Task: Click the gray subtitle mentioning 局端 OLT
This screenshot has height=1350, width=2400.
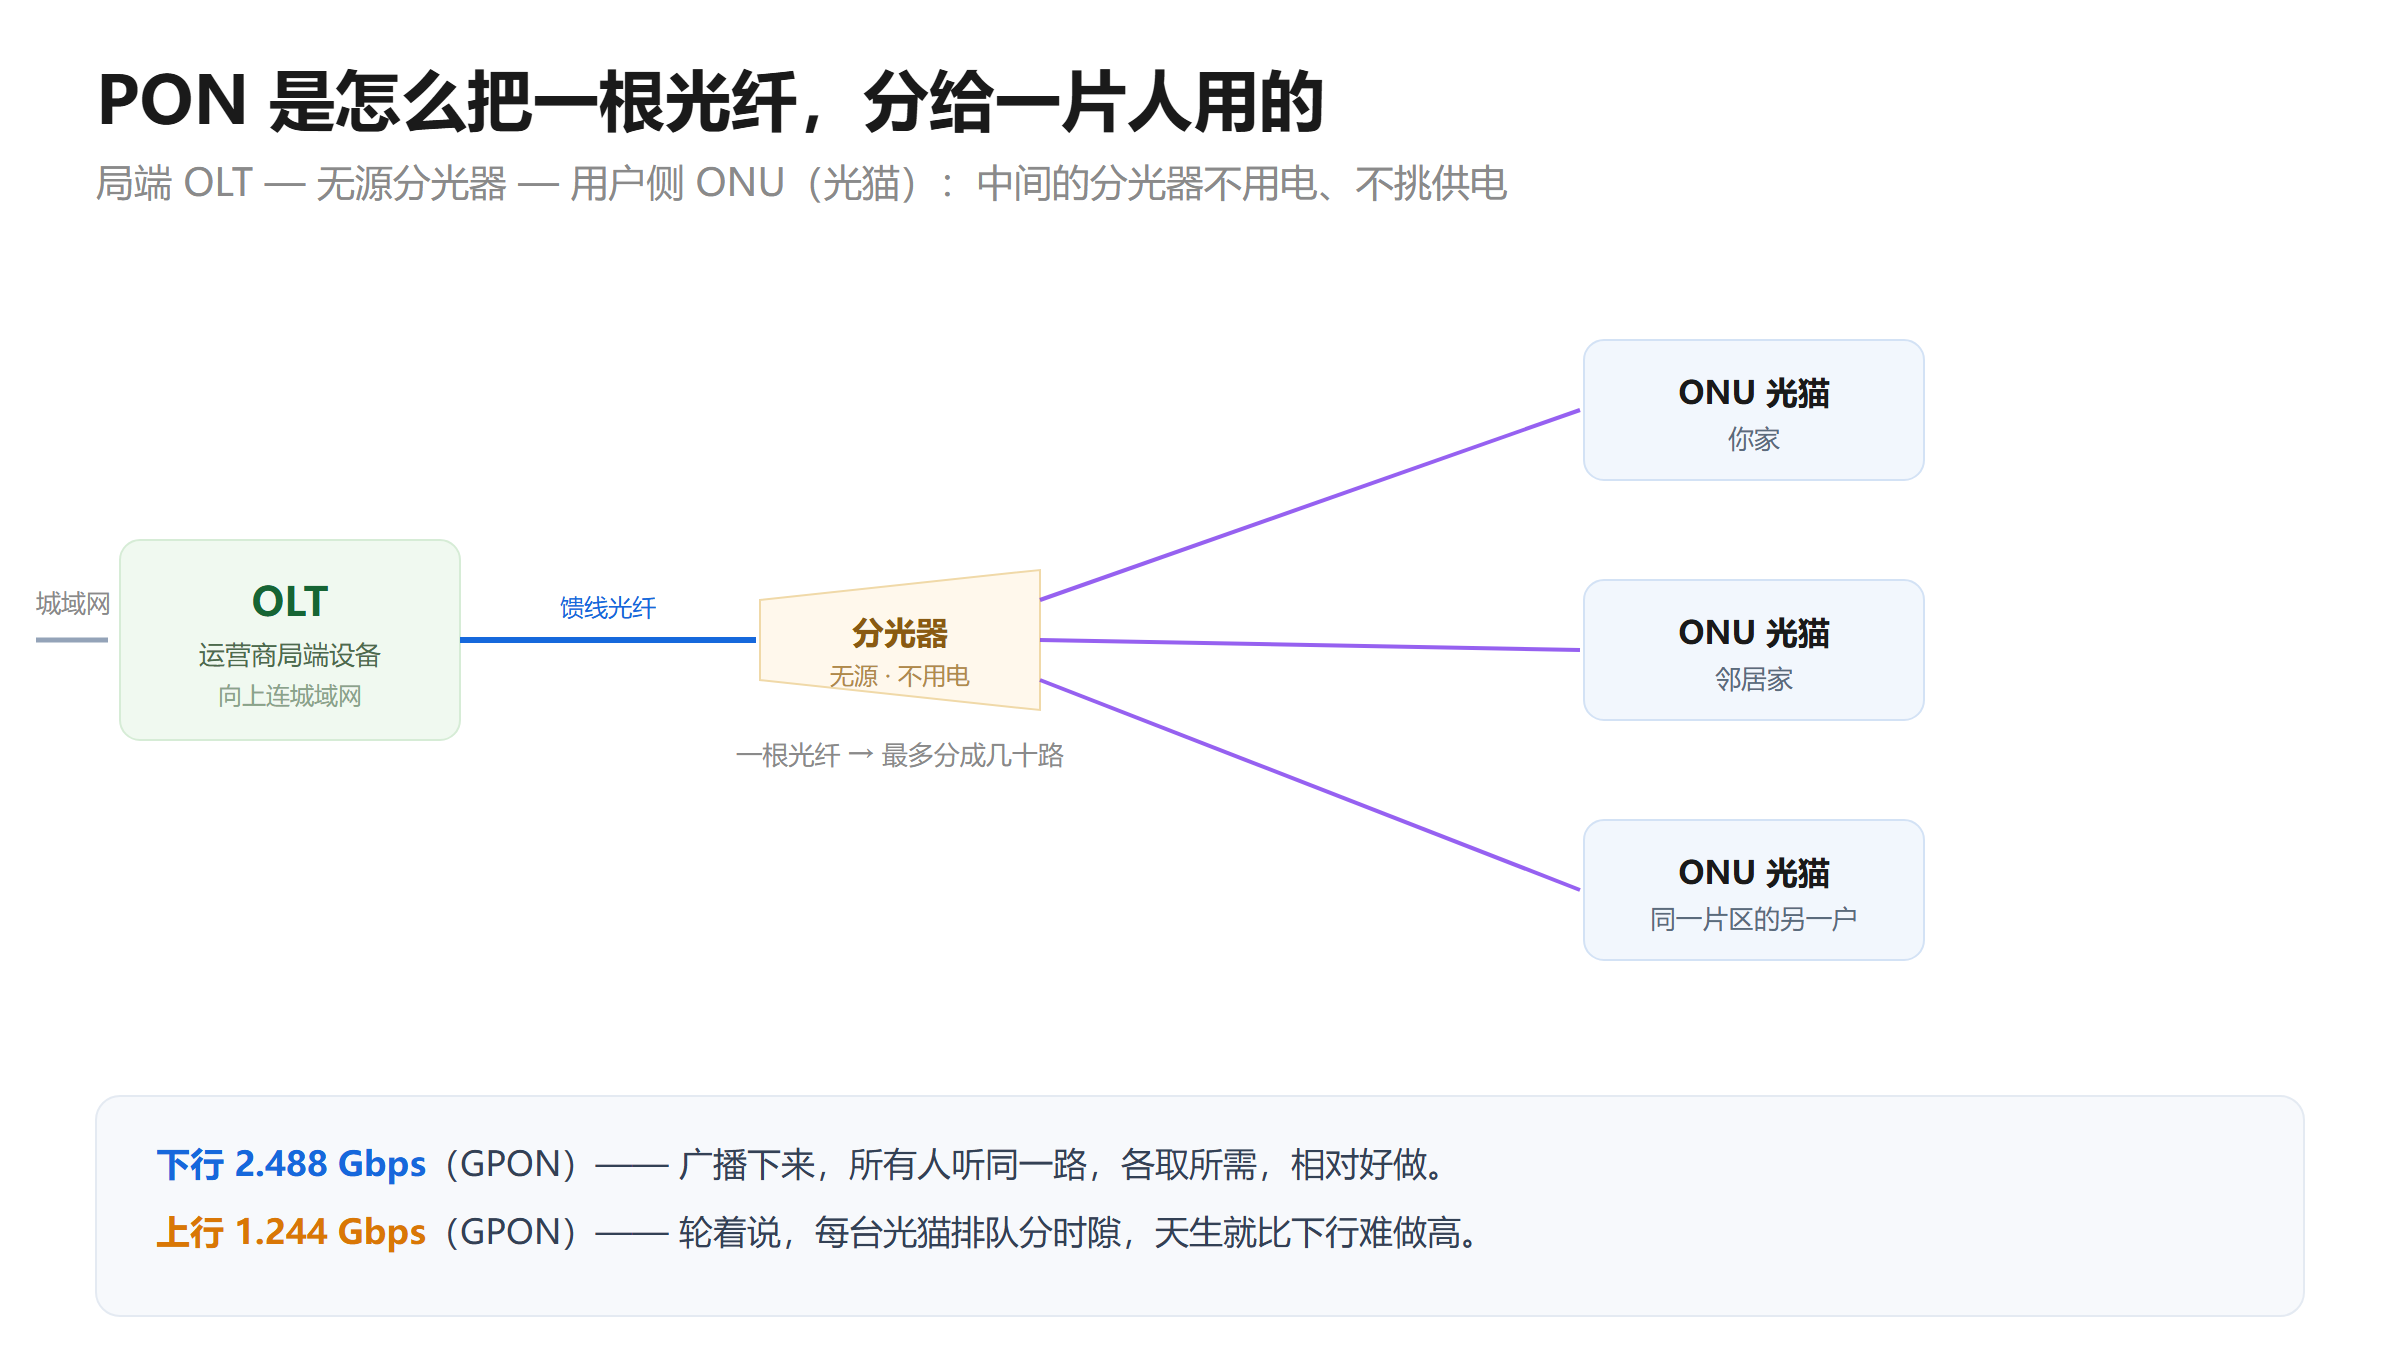Action: (x=801, y=183)
